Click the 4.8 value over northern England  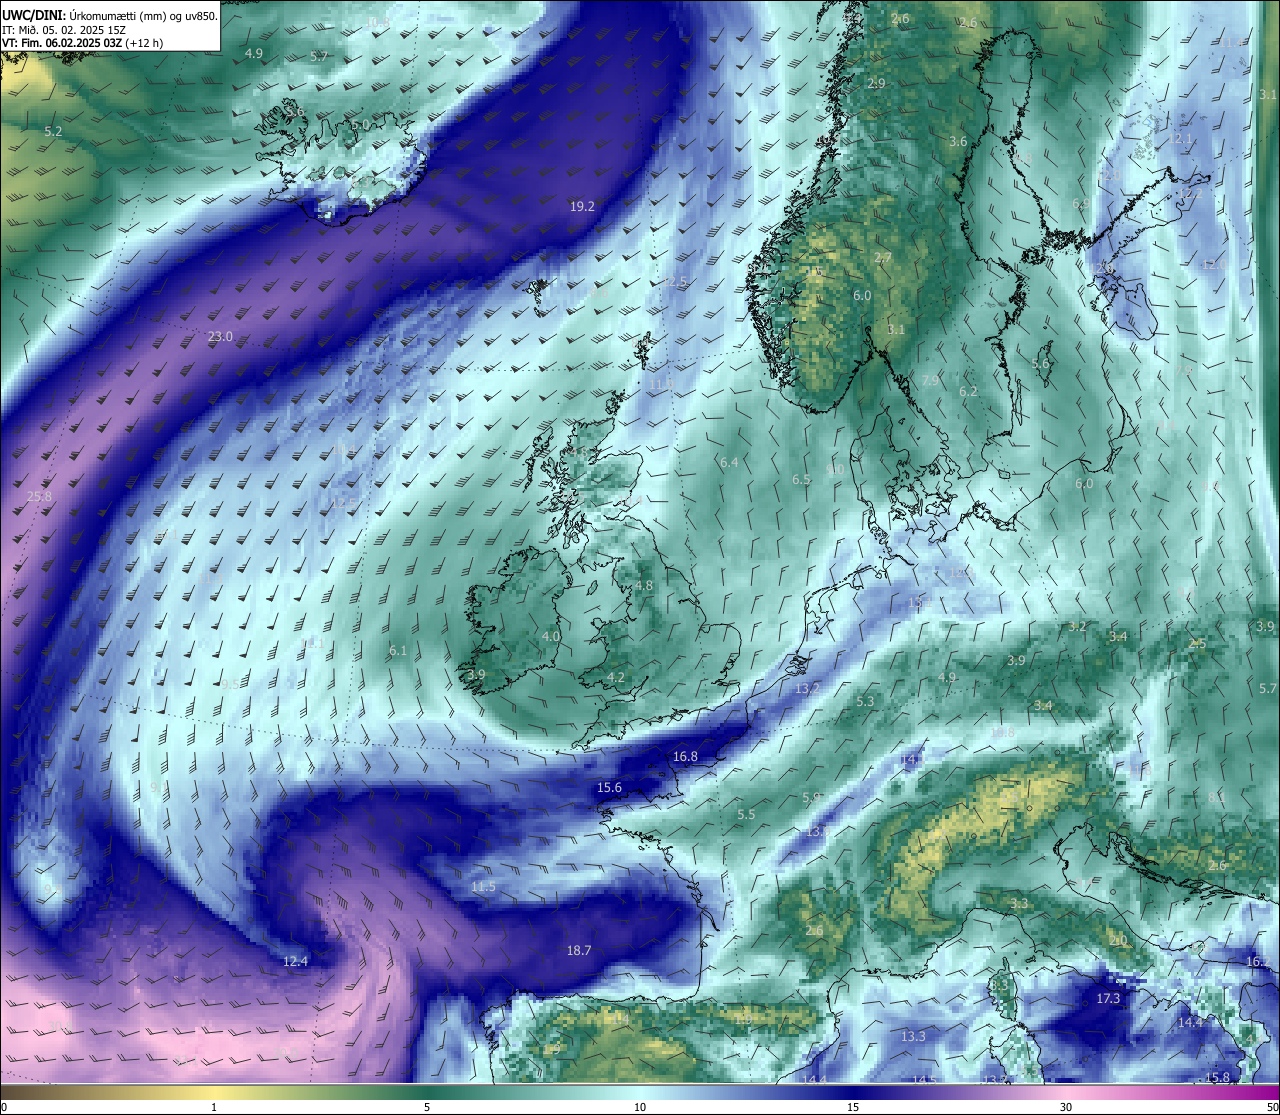(644, 586)
